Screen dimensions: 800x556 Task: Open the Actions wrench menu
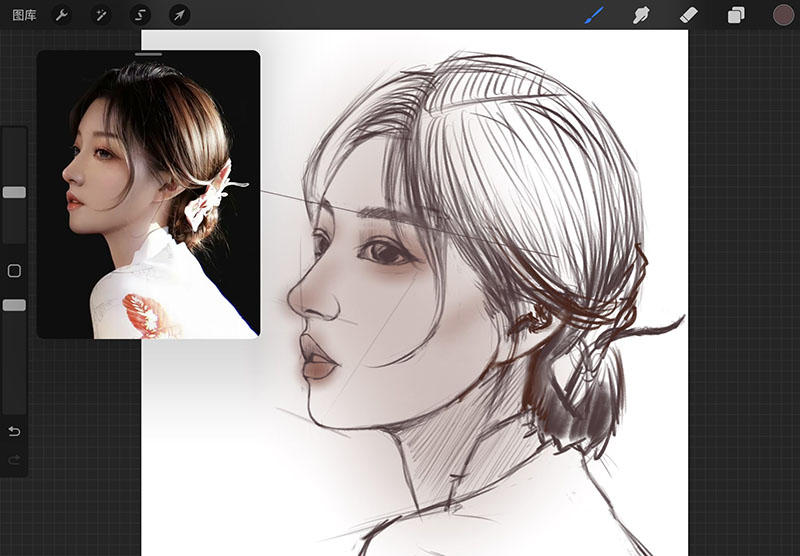[61, 15]
